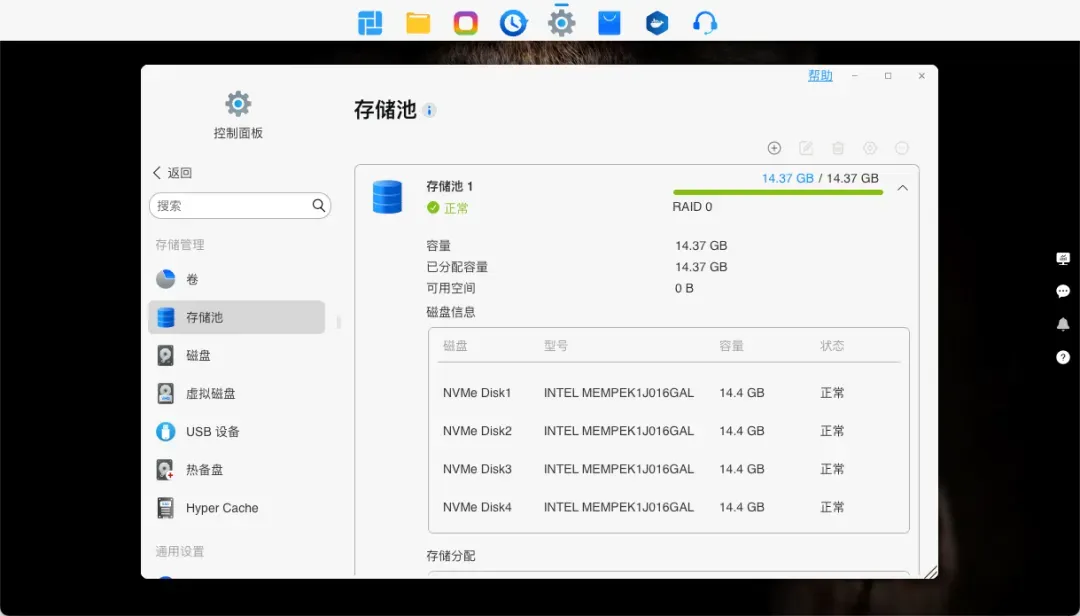
Task: Select Hyper Cache in the sidebar
Action: coord(221,508)
